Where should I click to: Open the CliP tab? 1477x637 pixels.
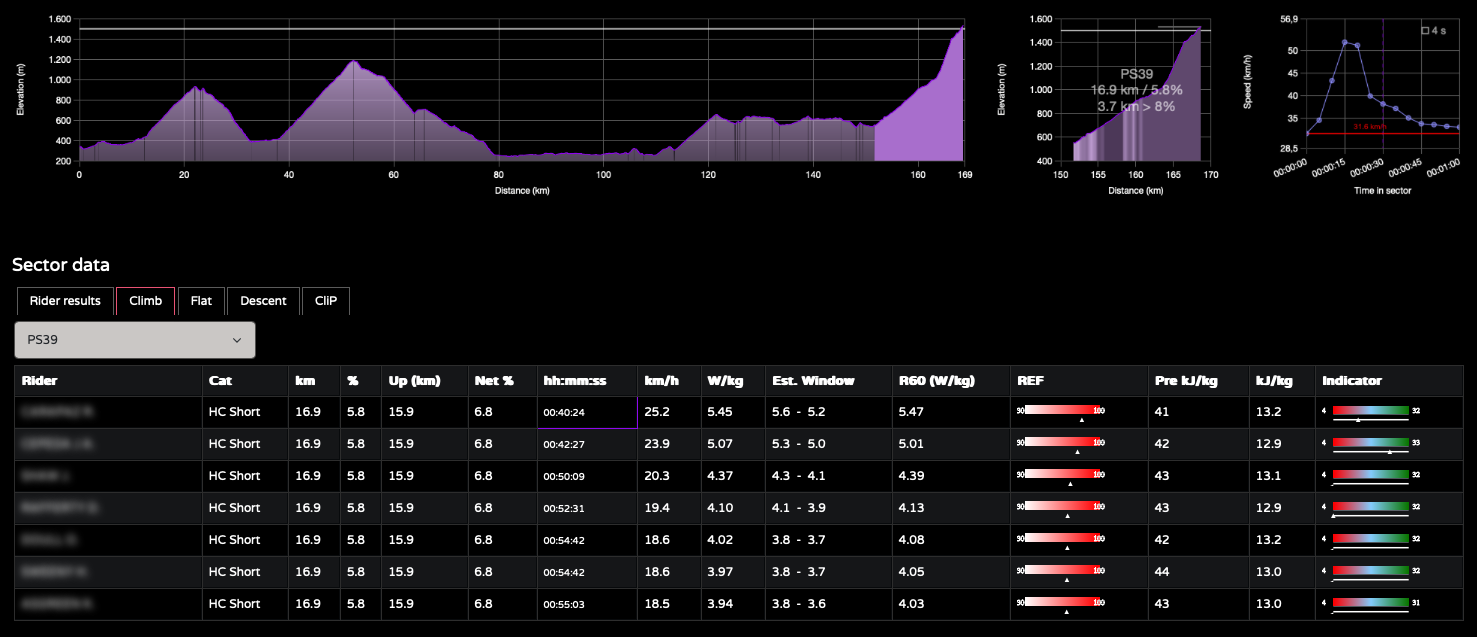pos(326,301)
